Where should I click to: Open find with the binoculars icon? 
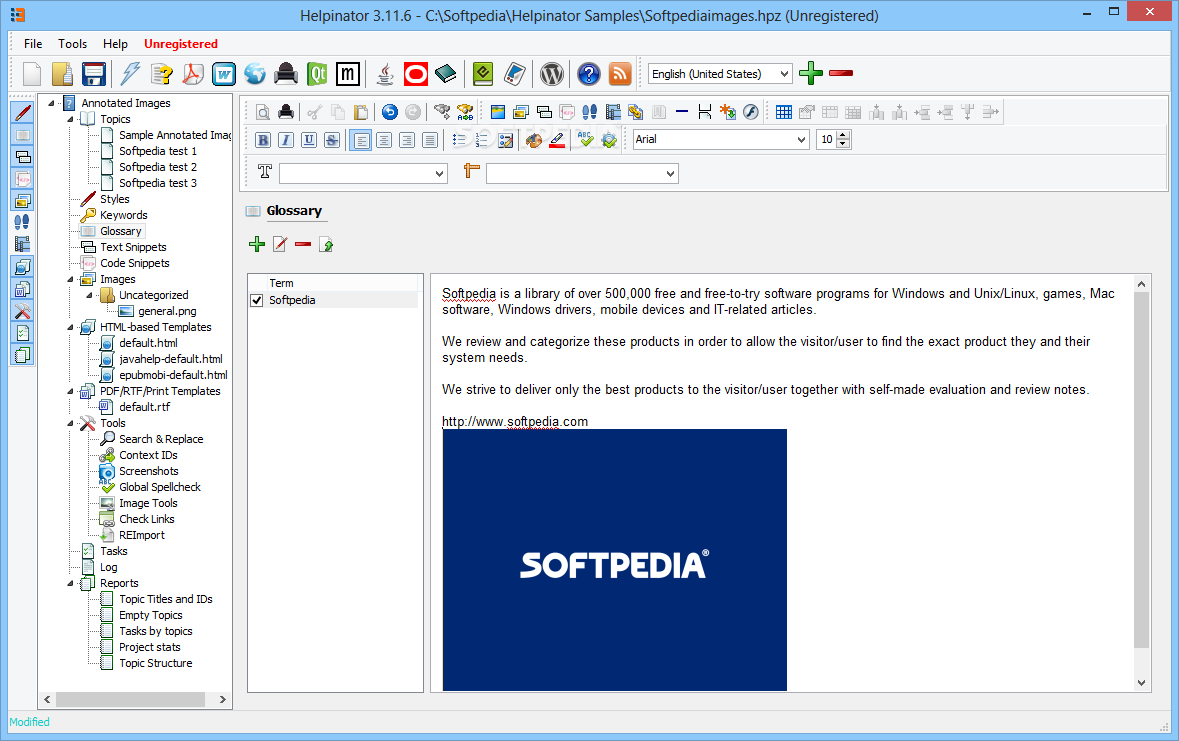442,112
